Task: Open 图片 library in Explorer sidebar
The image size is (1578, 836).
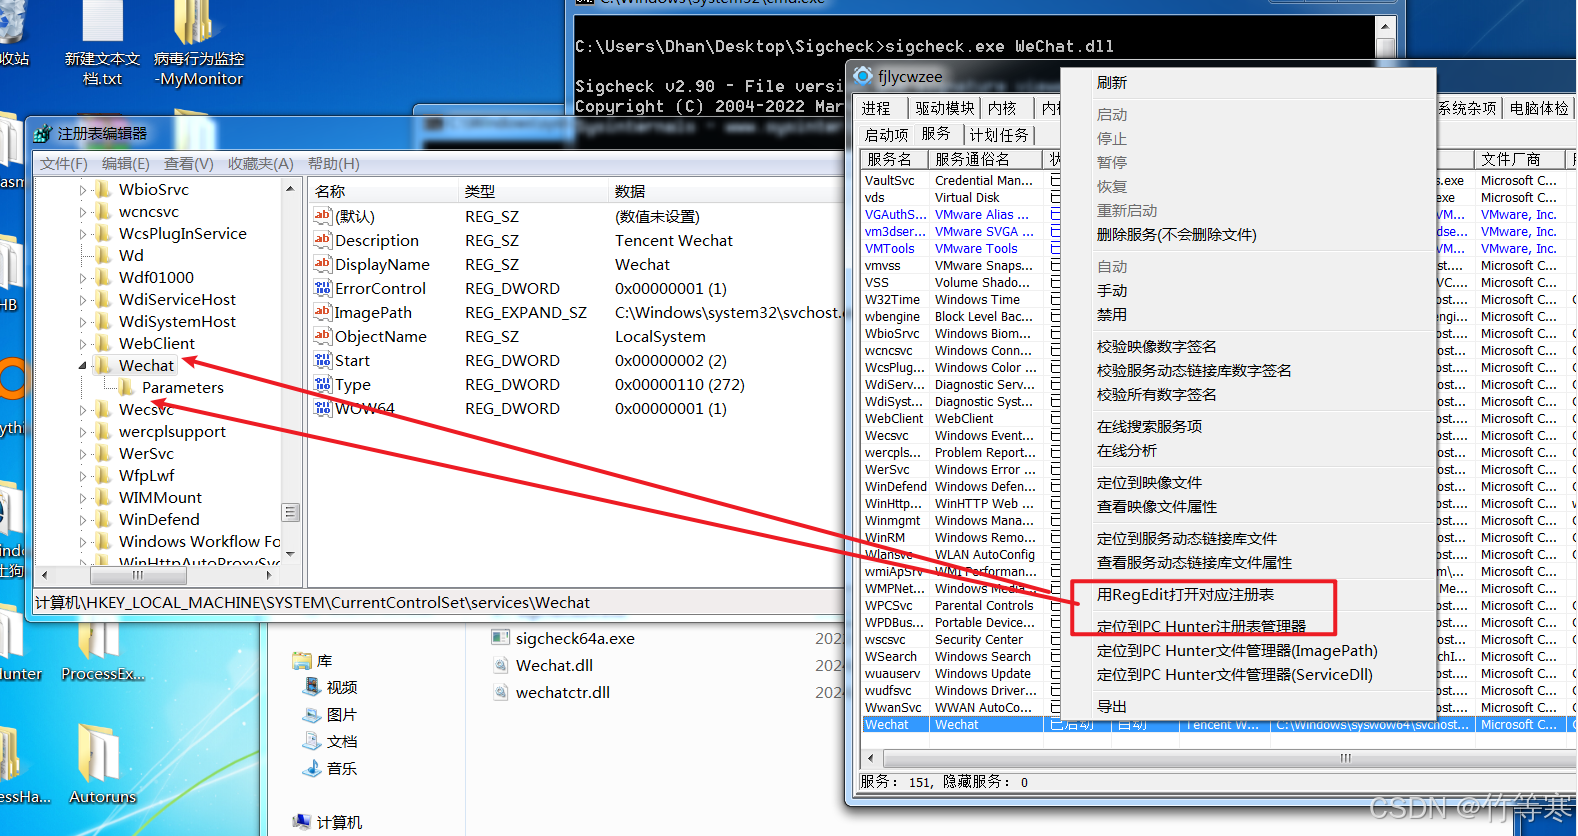Action: coord(331,714)
